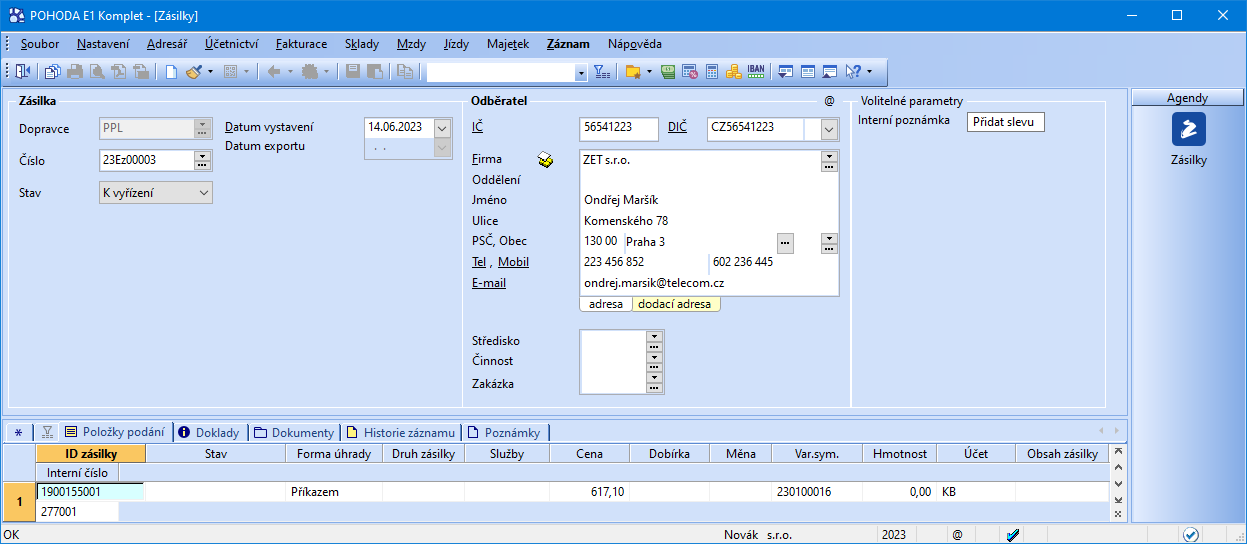
Task: Click the filter funnel toolbar icon
Action: point(601,71)
